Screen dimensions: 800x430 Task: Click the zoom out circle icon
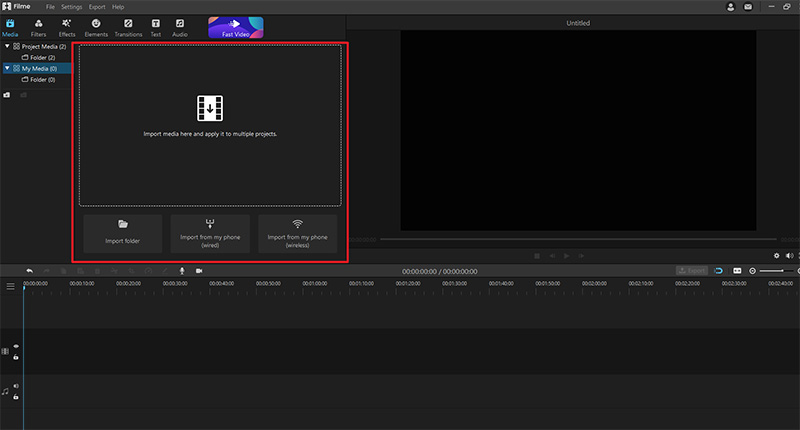coord(752,271)
